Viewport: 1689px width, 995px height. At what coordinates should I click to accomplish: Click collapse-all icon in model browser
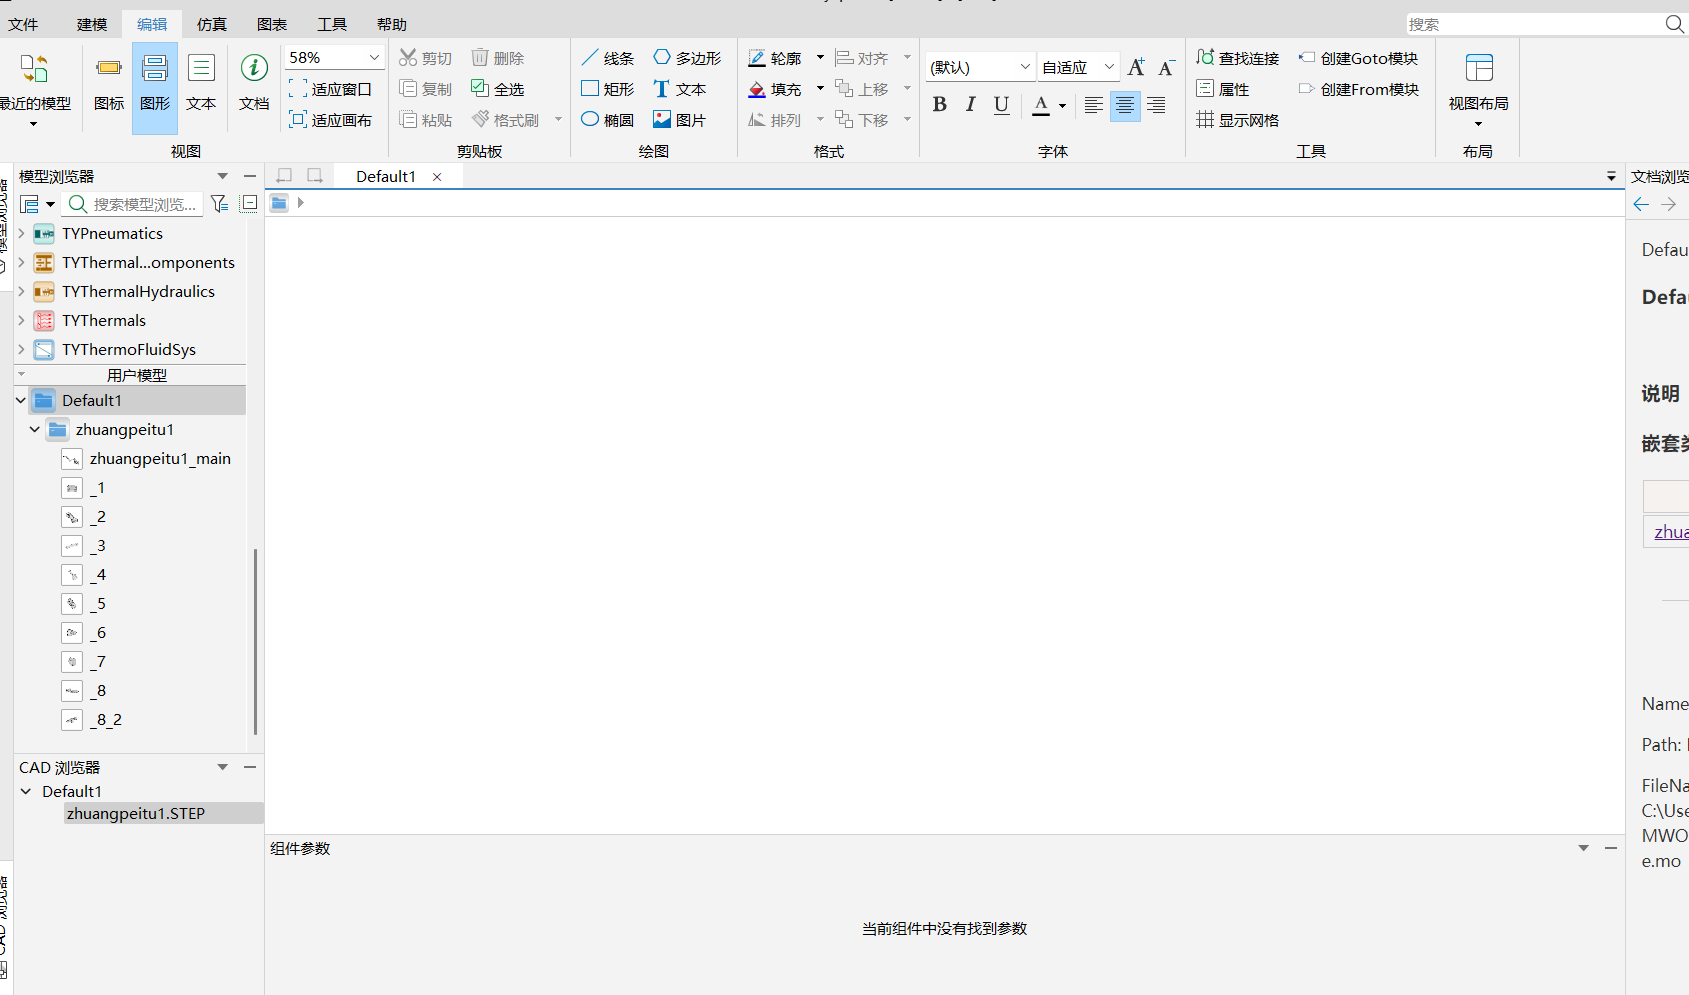point(249,204)
